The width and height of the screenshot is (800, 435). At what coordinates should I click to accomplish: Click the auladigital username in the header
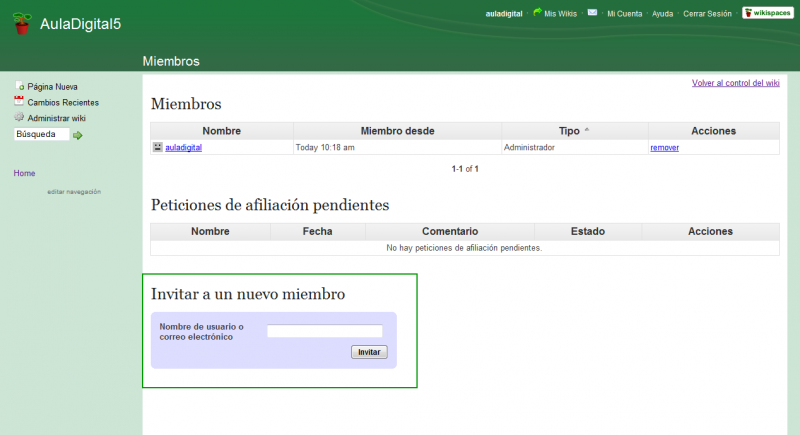click(504, 14)
